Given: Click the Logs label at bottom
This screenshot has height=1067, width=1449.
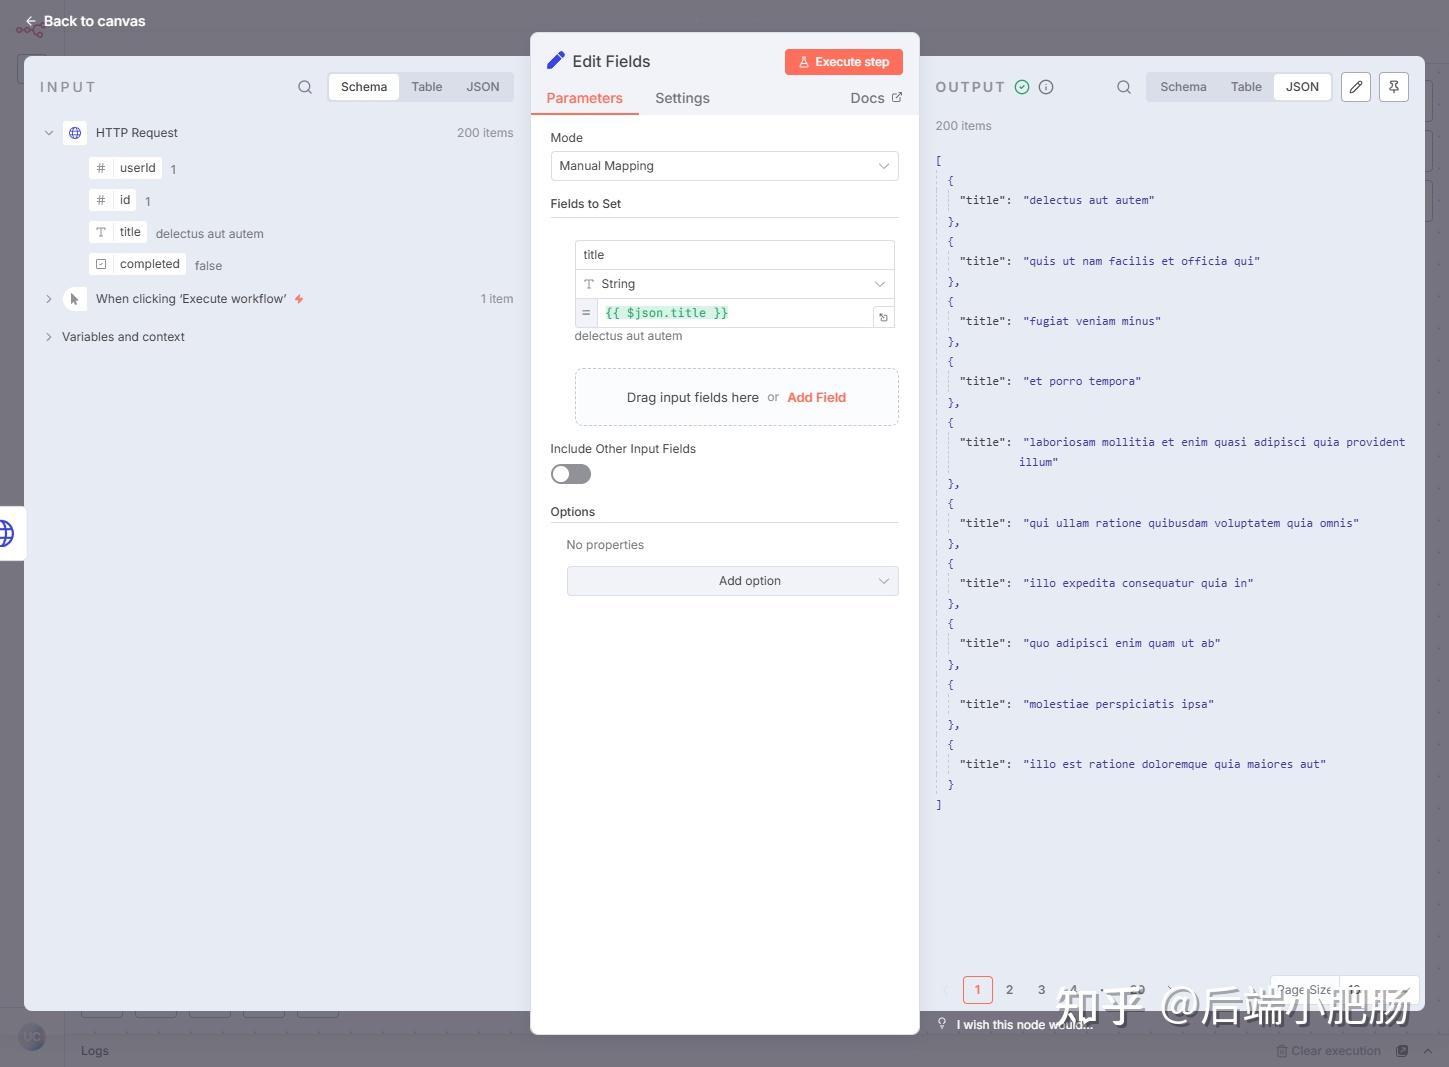Looking at the screenshot, I should coord(95,1051).
